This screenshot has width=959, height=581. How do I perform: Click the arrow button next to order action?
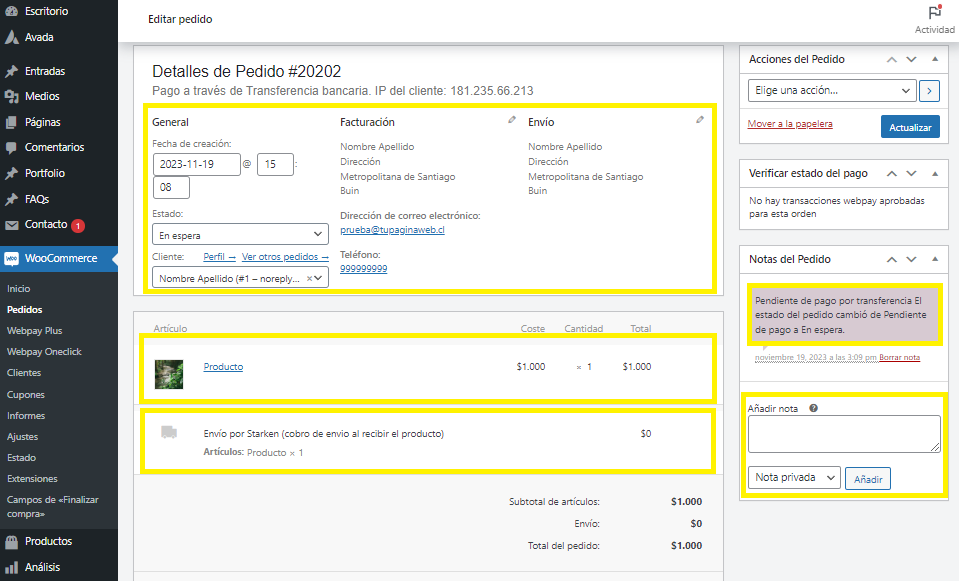929,91
